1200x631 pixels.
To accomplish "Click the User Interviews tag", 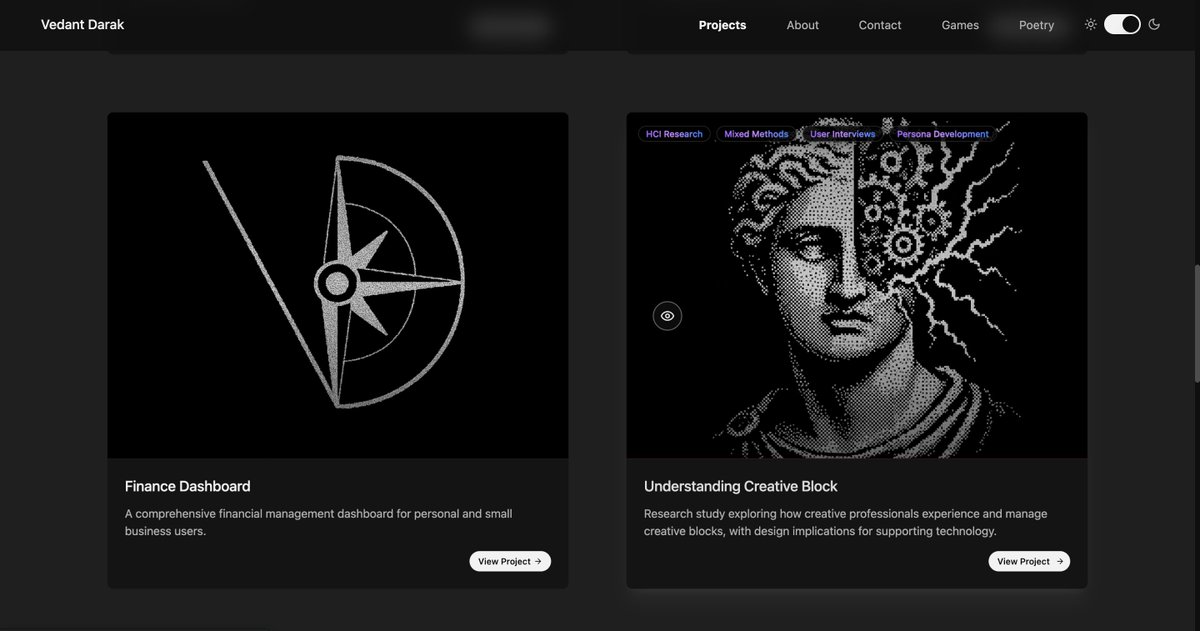I will (x=842, y=134).
